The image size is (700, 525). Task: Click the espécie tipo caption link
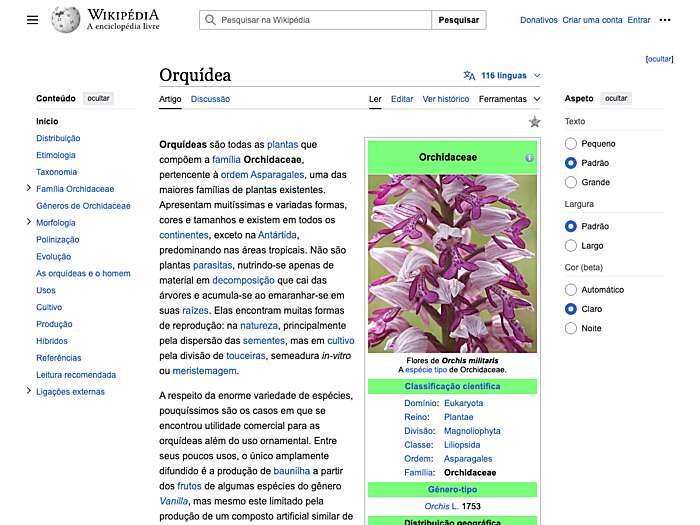tap(426, 370)
